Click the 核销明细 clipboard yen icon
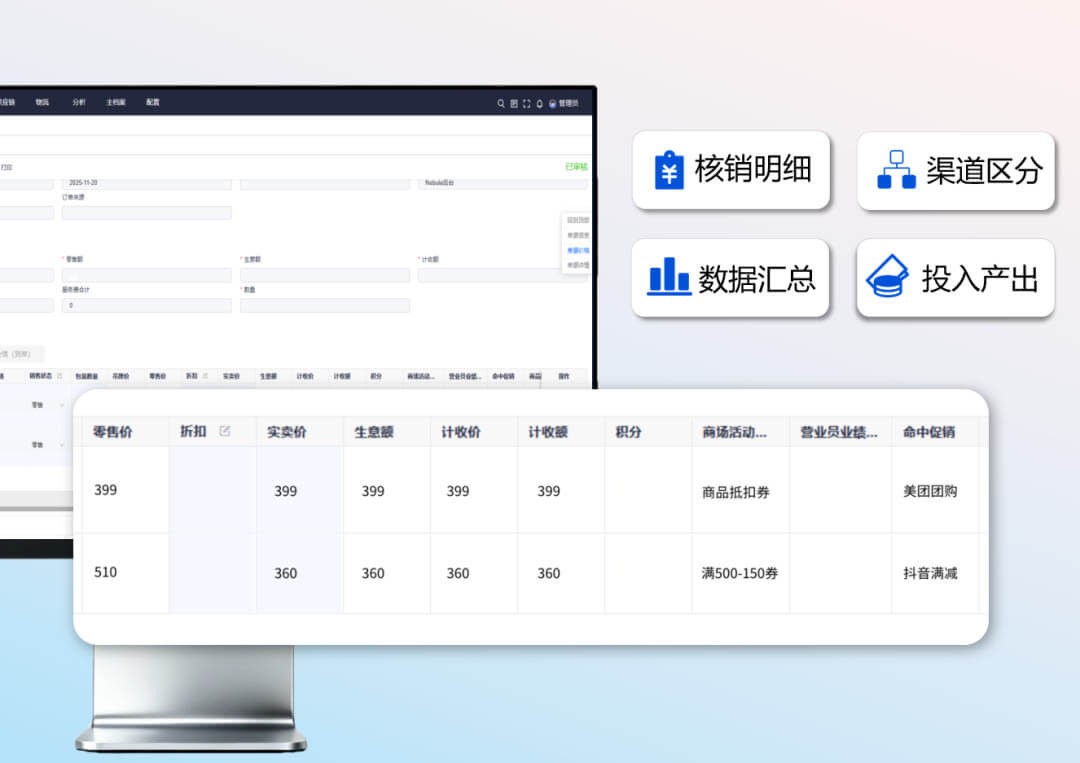Image resolution: width=1080 pixels, height=763 pixels. 668,170
